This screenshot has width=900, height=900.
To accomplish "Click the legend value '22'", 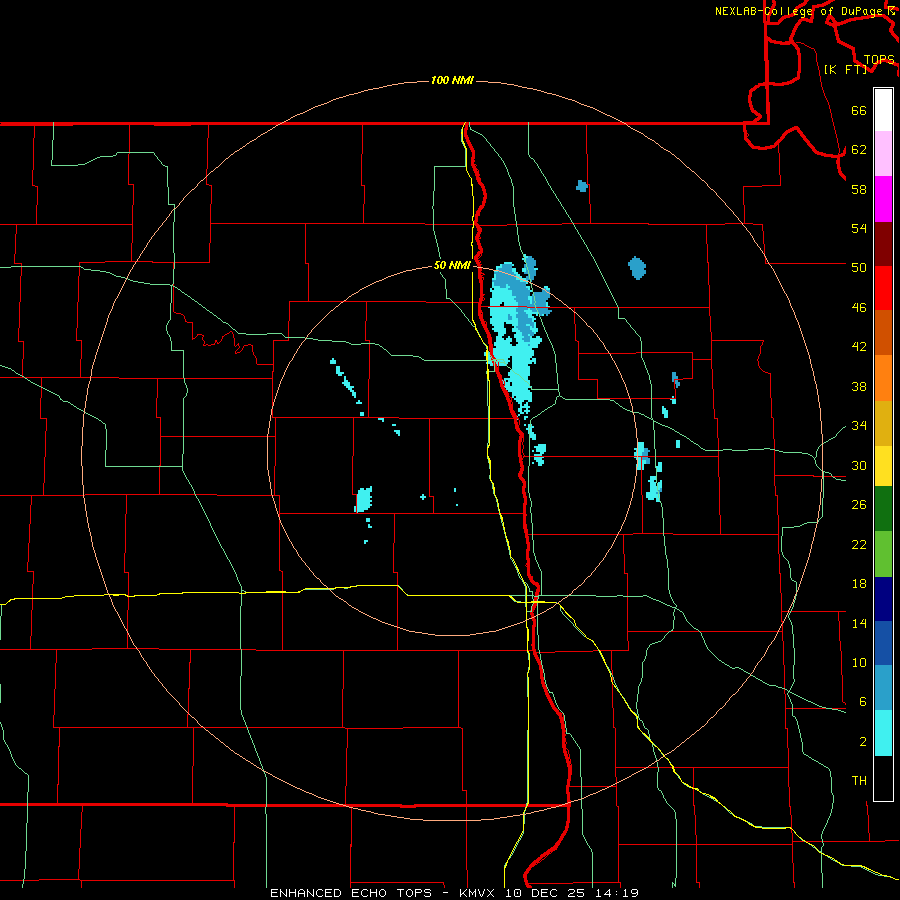I will pos(859,545).
